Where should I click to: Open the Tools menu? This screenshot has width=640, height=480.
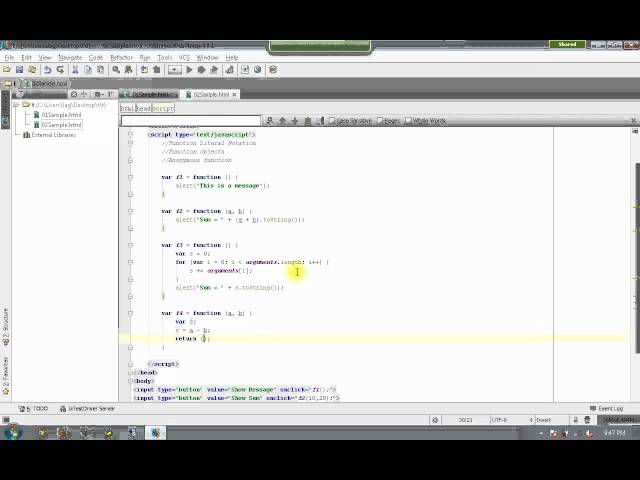tap(165, 58)
